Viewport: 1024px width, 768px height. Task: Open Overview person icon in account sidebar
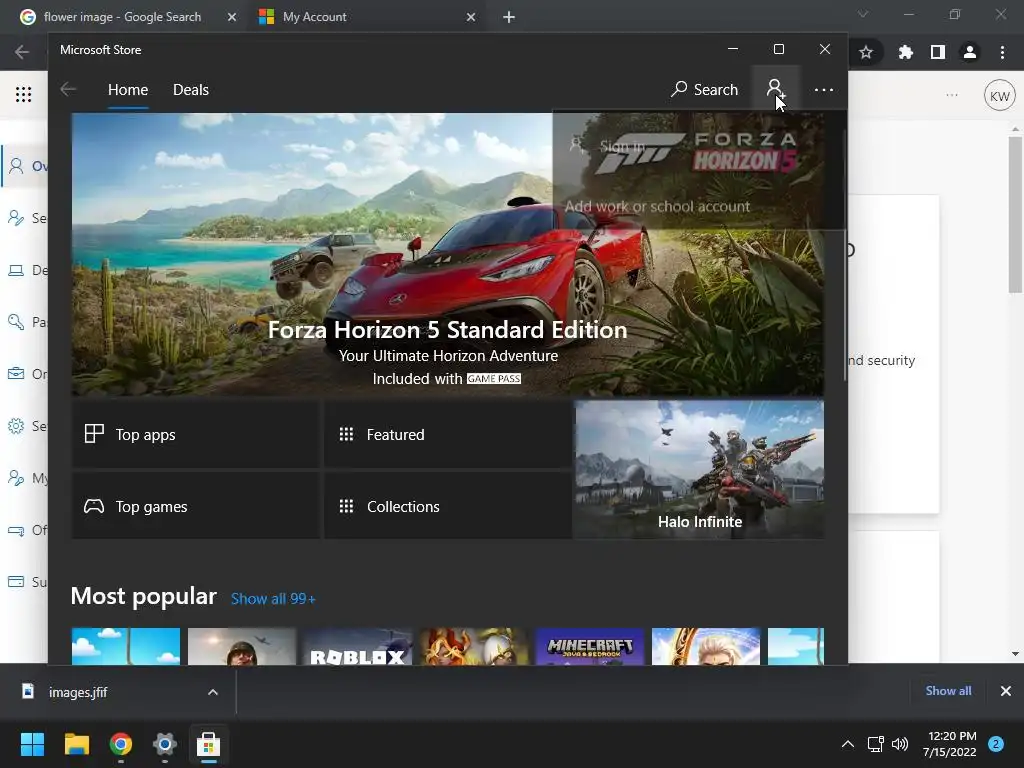point(16,165)
